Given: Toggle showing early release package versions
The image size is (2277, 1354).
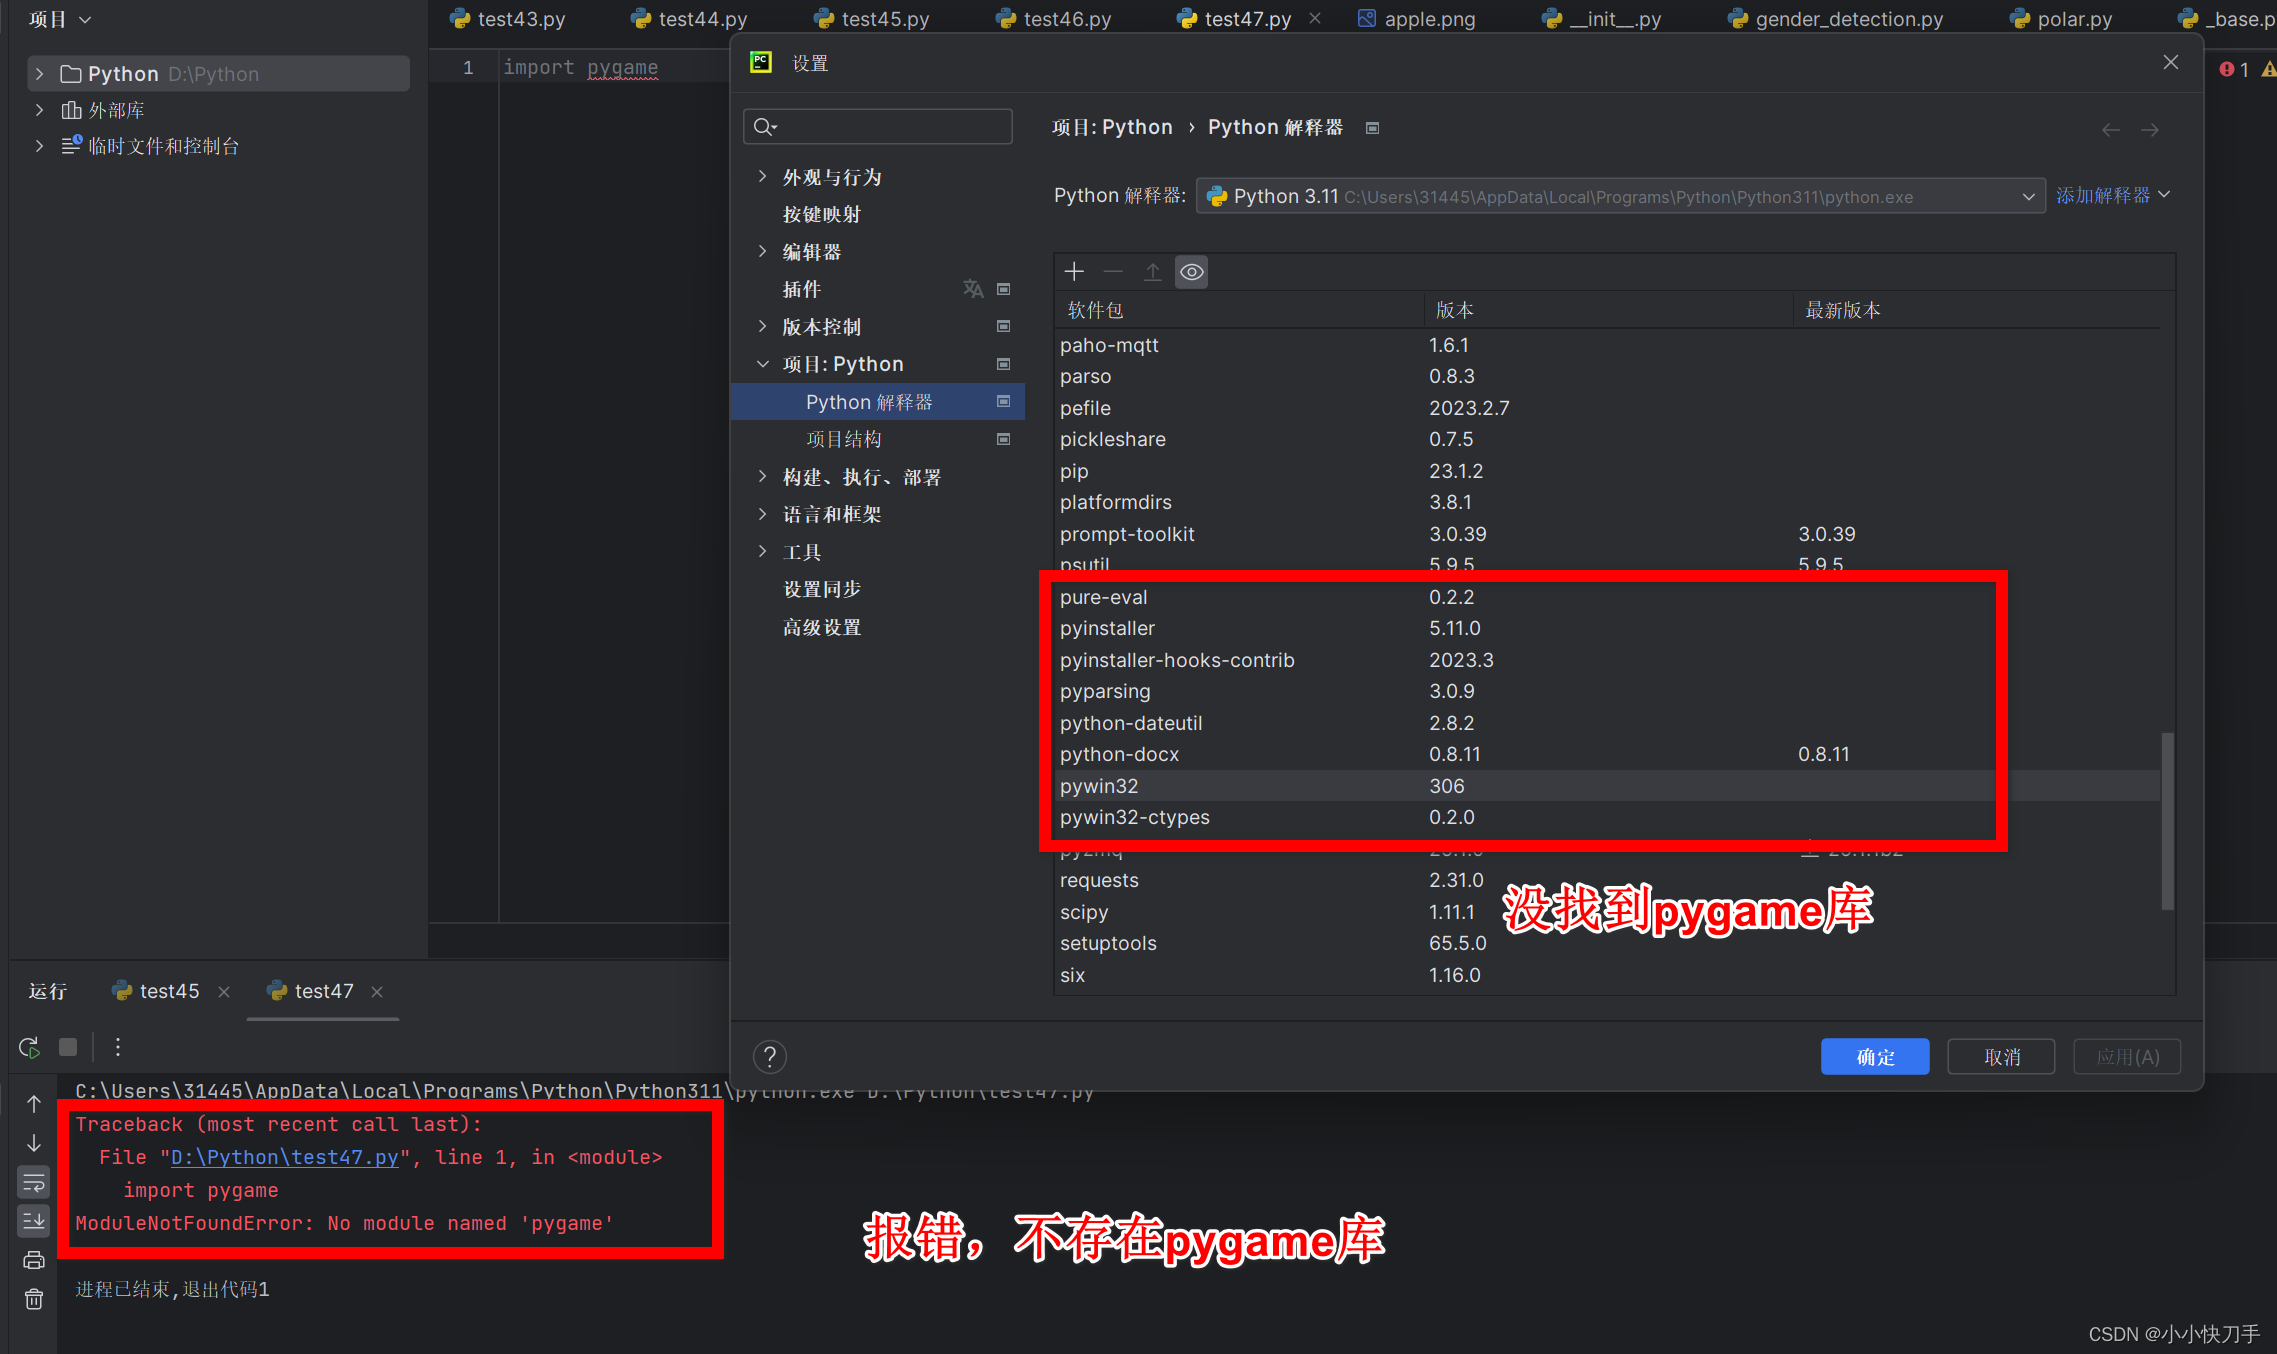Looking at the screenshot, I should 1191,271.
